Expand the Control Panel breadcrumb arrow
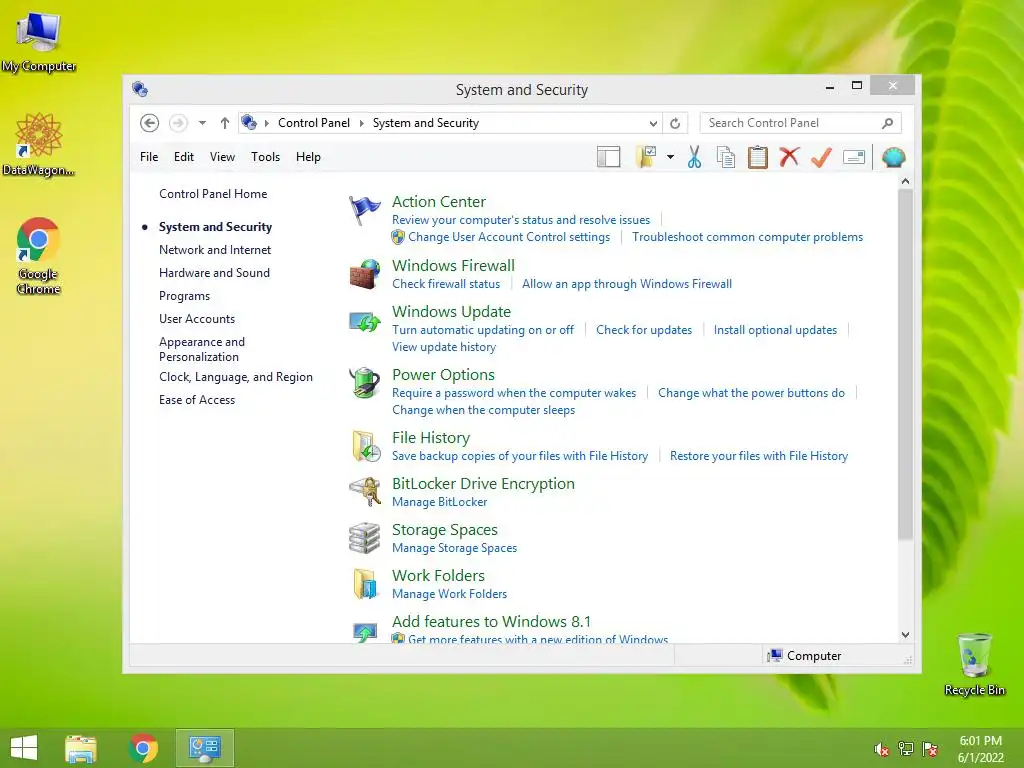Viewport: 1024px width, 768px height. coord(362,123)
